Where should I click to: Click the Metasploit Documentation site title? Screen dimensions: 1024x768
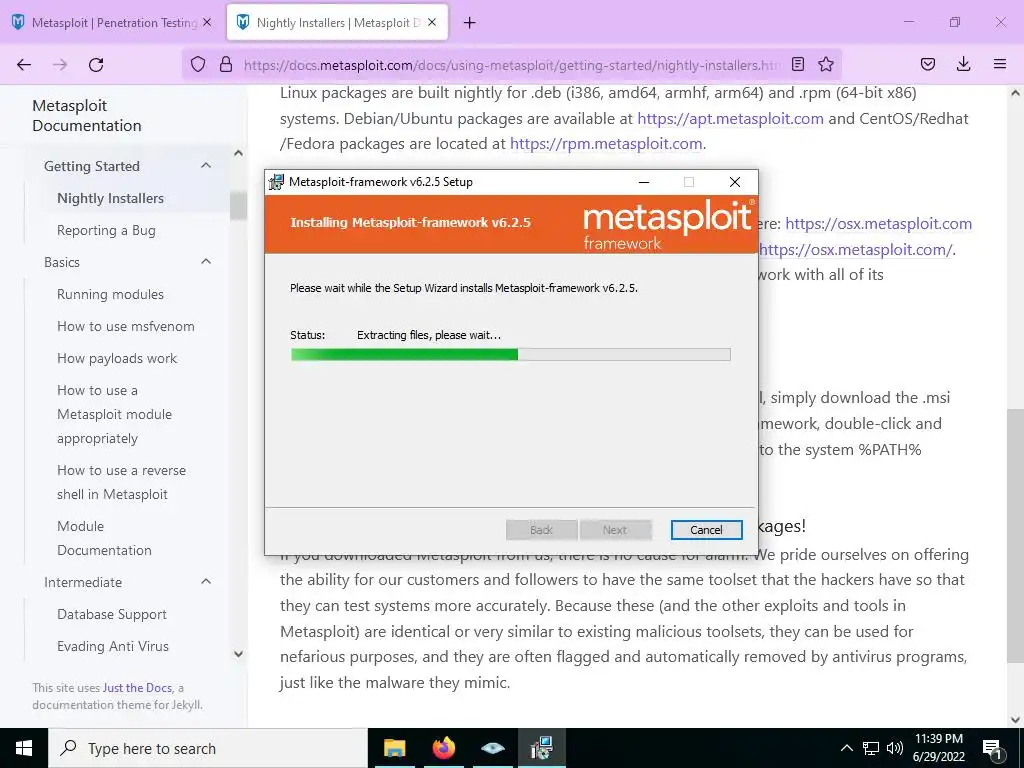87,116
